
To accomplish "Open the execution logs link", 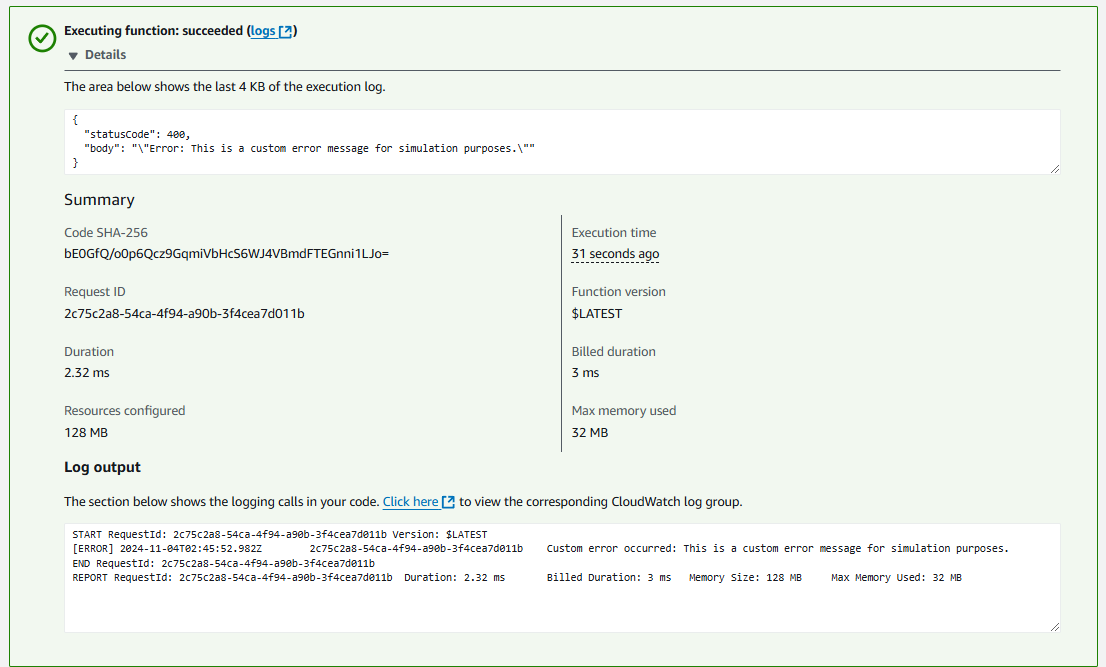I will [x=263, y=31].
